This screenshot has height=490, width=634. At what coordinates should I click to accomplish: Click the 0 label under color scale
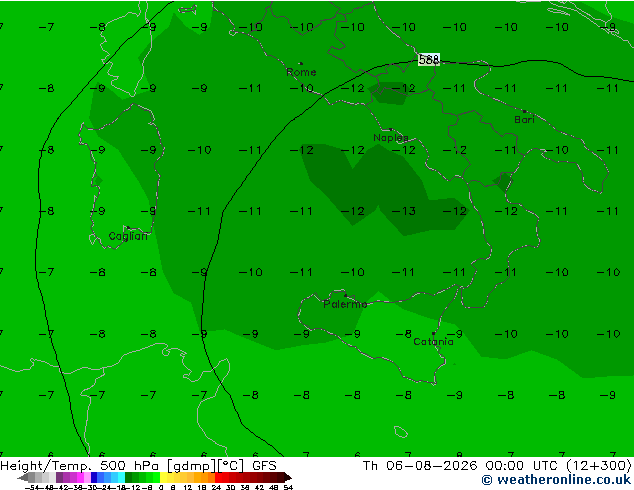click(x=161, y=487)
